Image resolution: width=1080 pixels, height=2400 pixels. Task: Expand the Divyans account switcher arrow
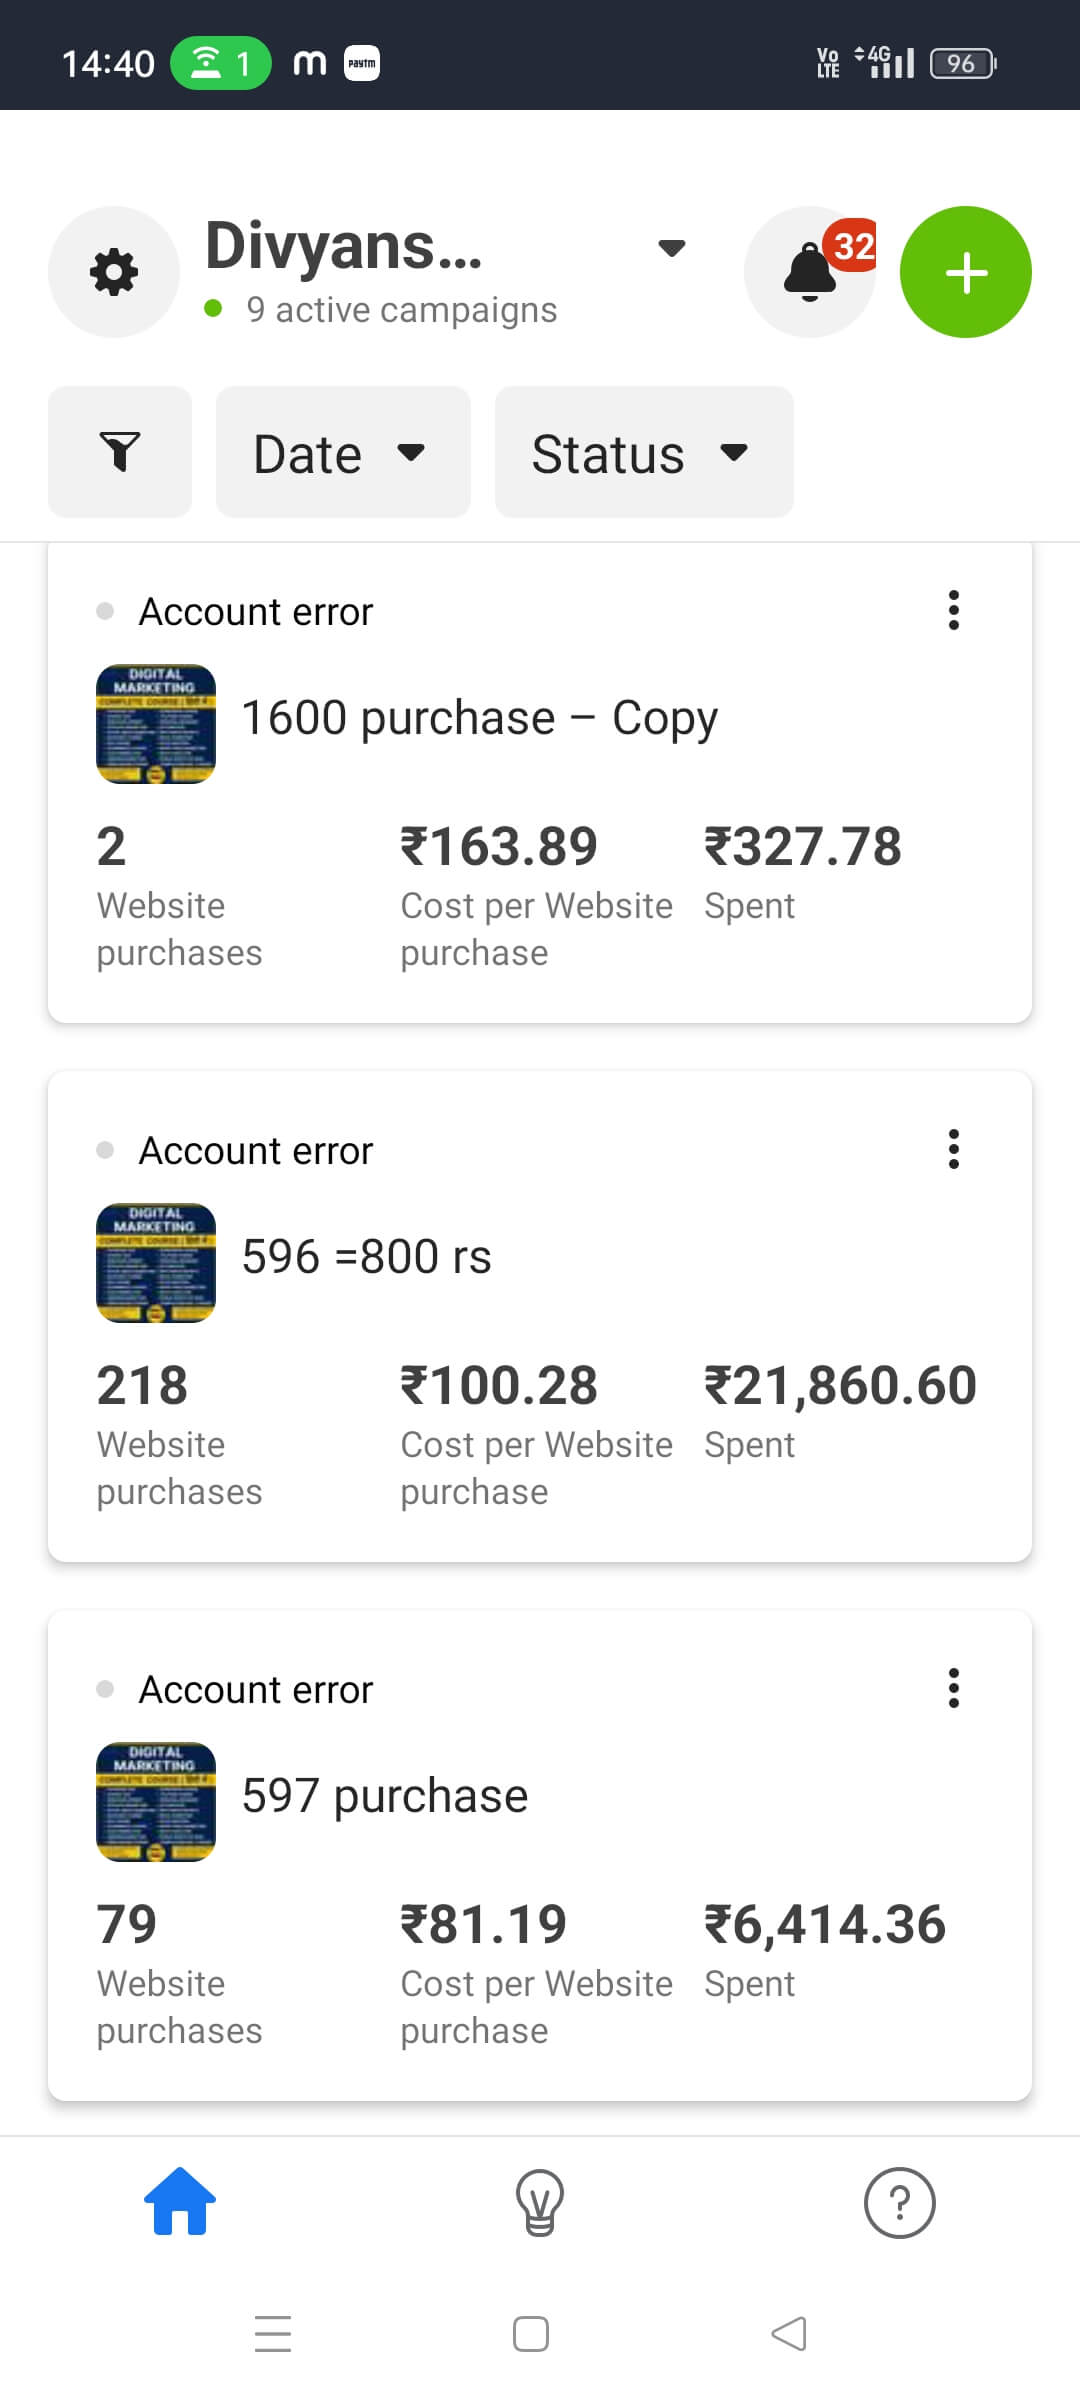coord(672,247)
